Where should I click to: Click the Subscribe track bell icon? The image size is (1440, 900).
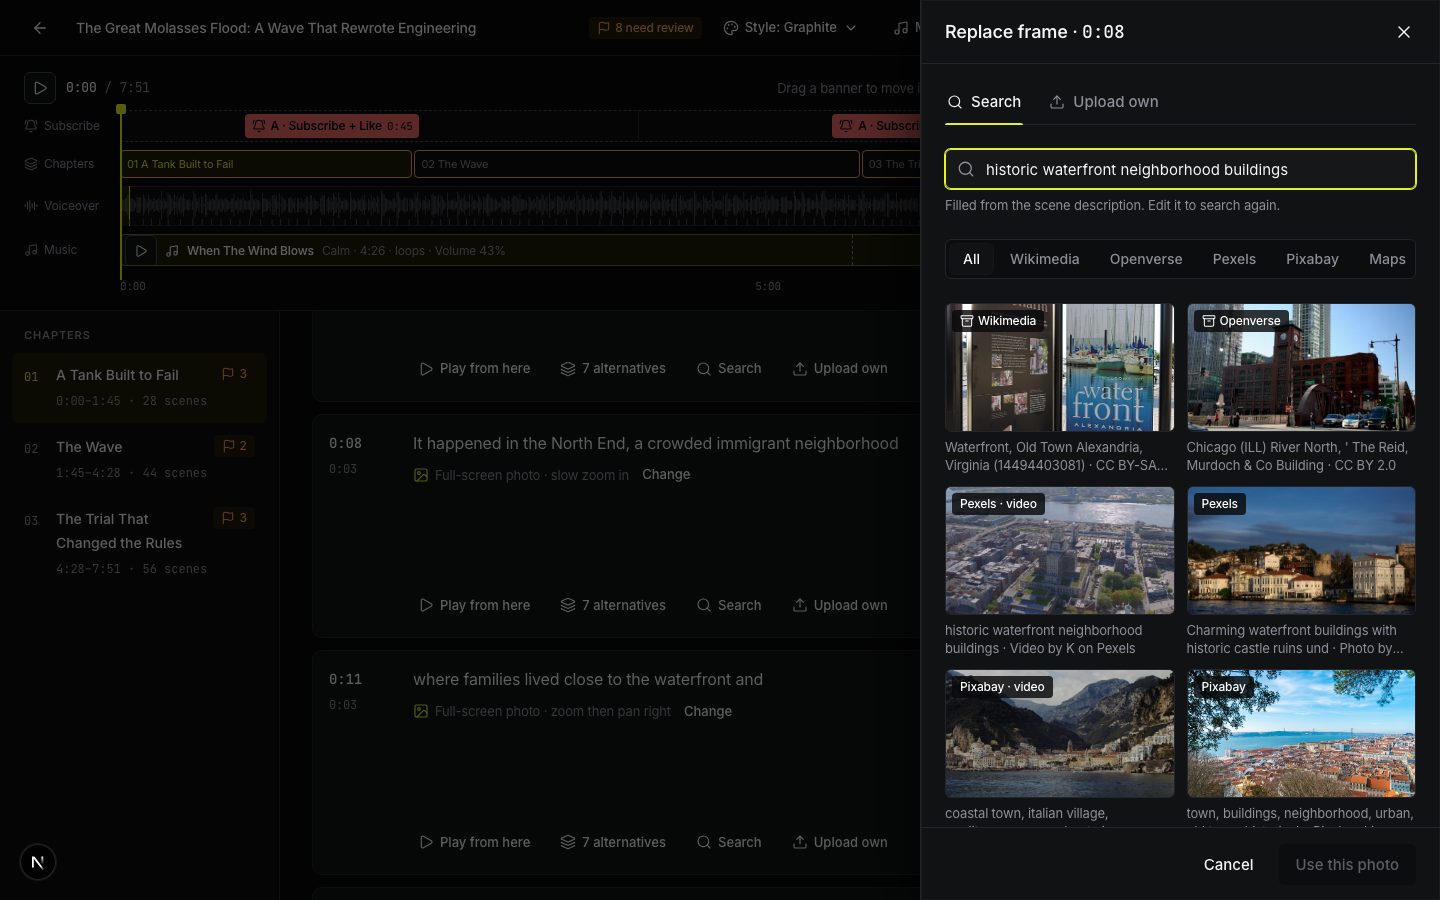tap(31, 126)
